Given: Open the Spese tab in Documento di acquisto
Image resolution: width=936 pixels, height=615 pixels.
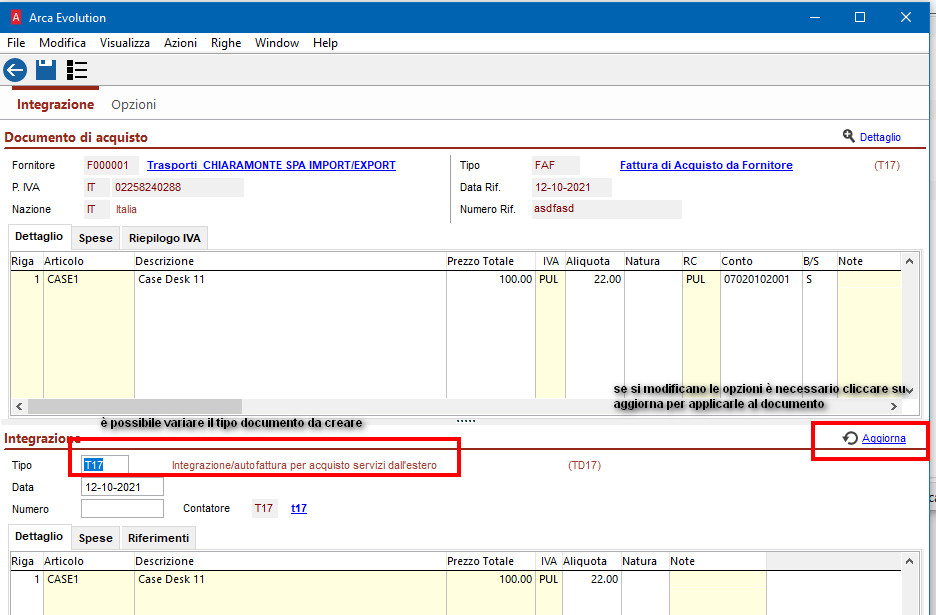Looking at the screenshot, I should tap(96, 238).
